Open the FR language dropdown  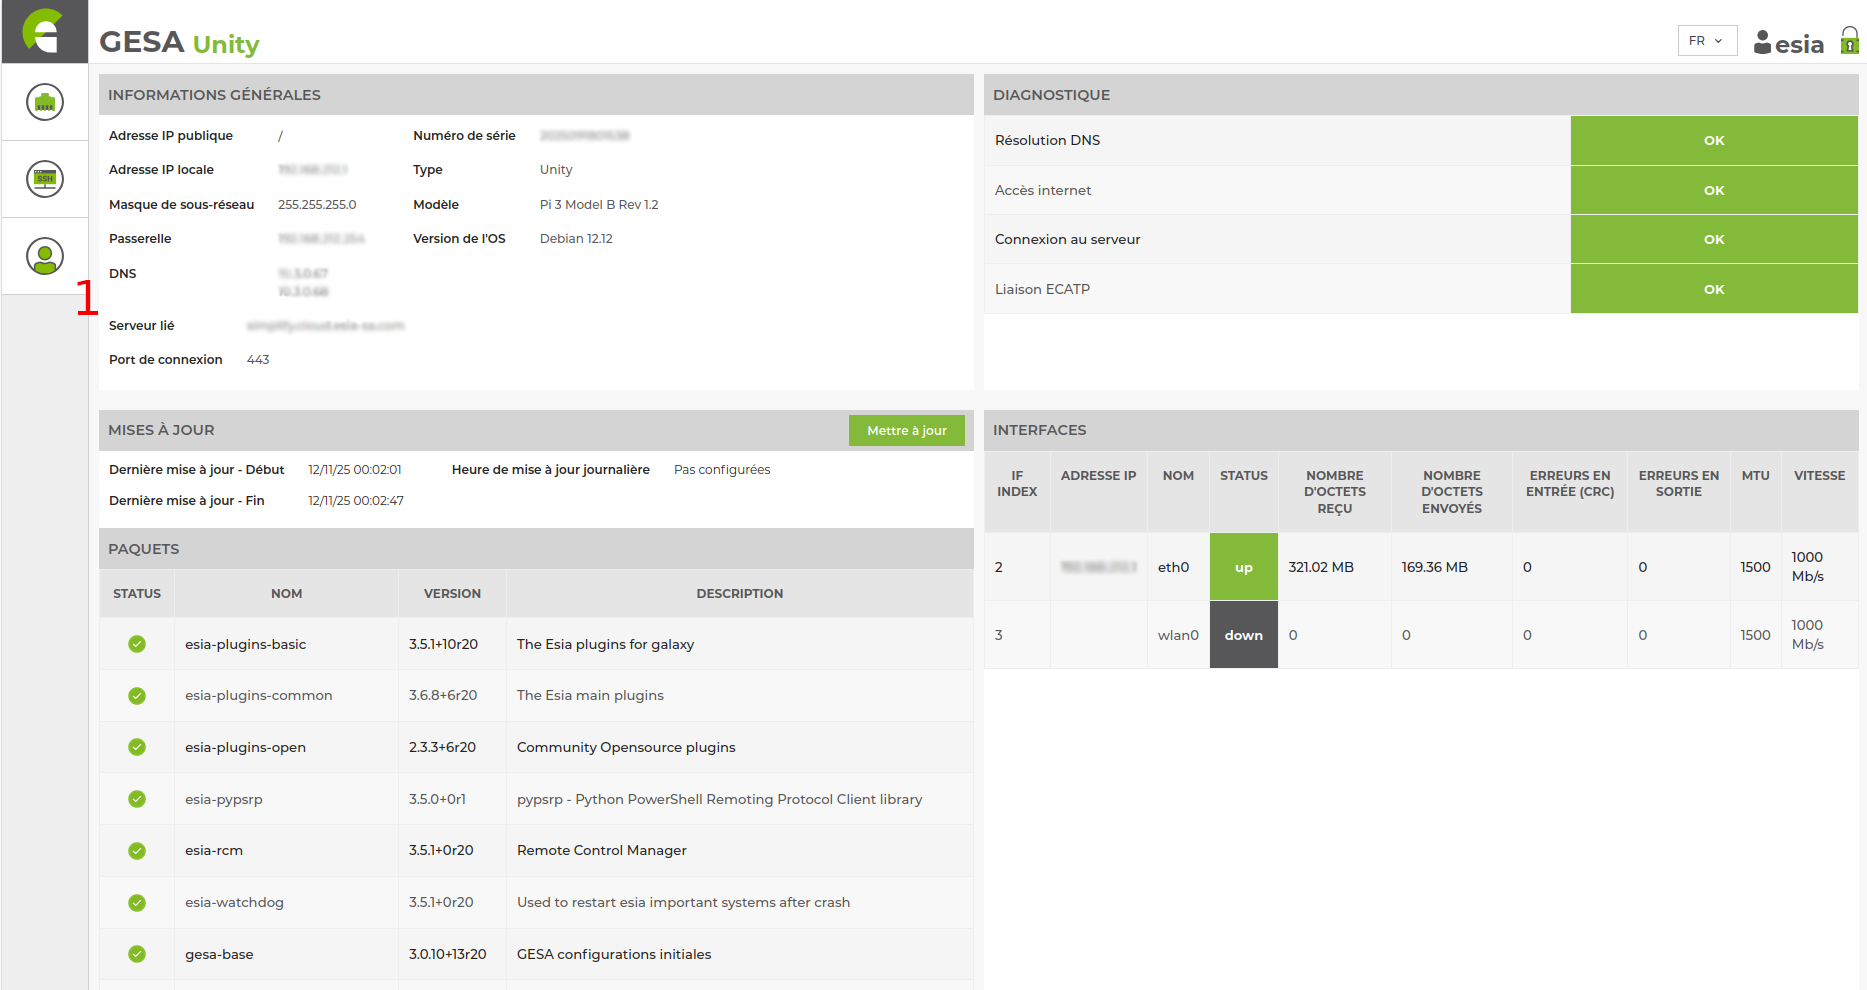click(x=1706, y=41)
